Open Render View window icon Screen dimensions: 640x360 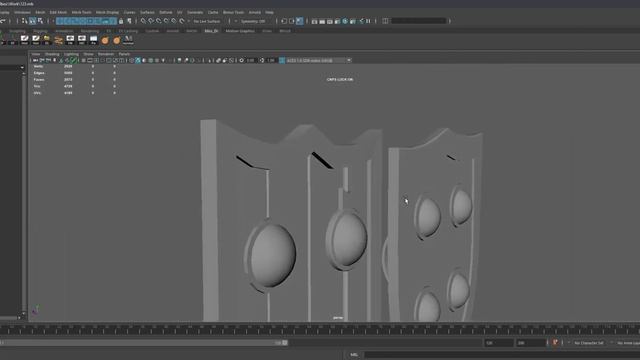tap(314, 21)
